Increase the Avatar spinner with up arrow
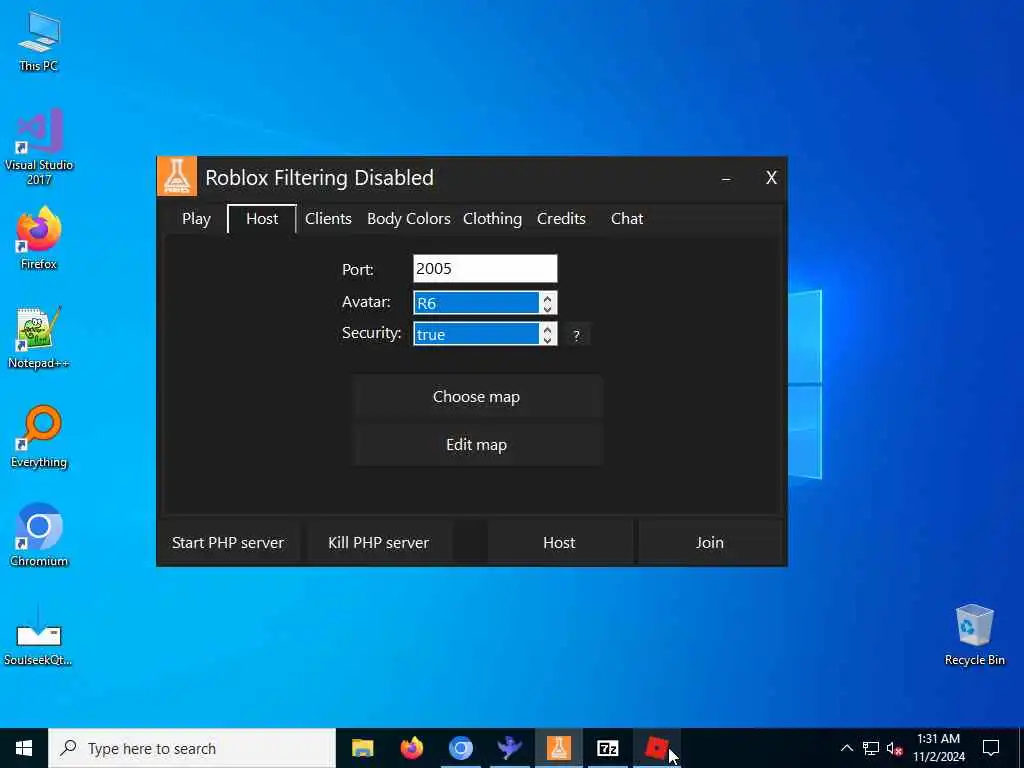Image resolution: width=1024 pixels, height=768 pixels. coord(547,298)
